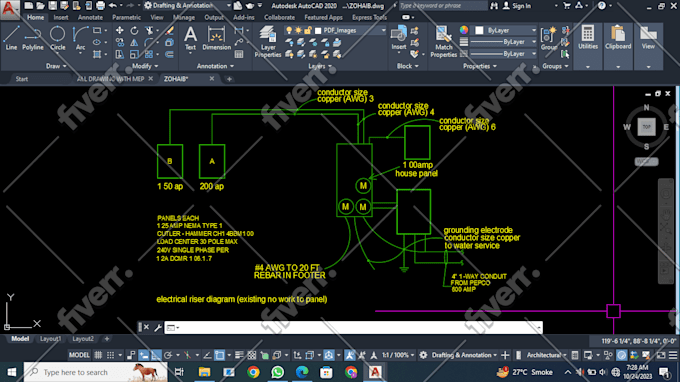
Task: Click the Group tool
Action: pyautogui.click(x=549, y=38)
